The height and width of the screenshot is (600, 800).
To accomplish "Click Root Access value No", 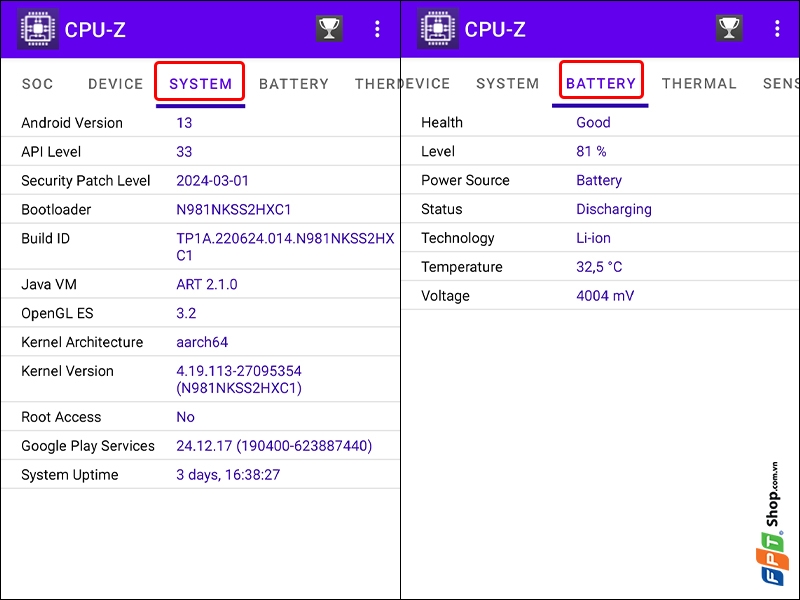I will pos(185,417).
